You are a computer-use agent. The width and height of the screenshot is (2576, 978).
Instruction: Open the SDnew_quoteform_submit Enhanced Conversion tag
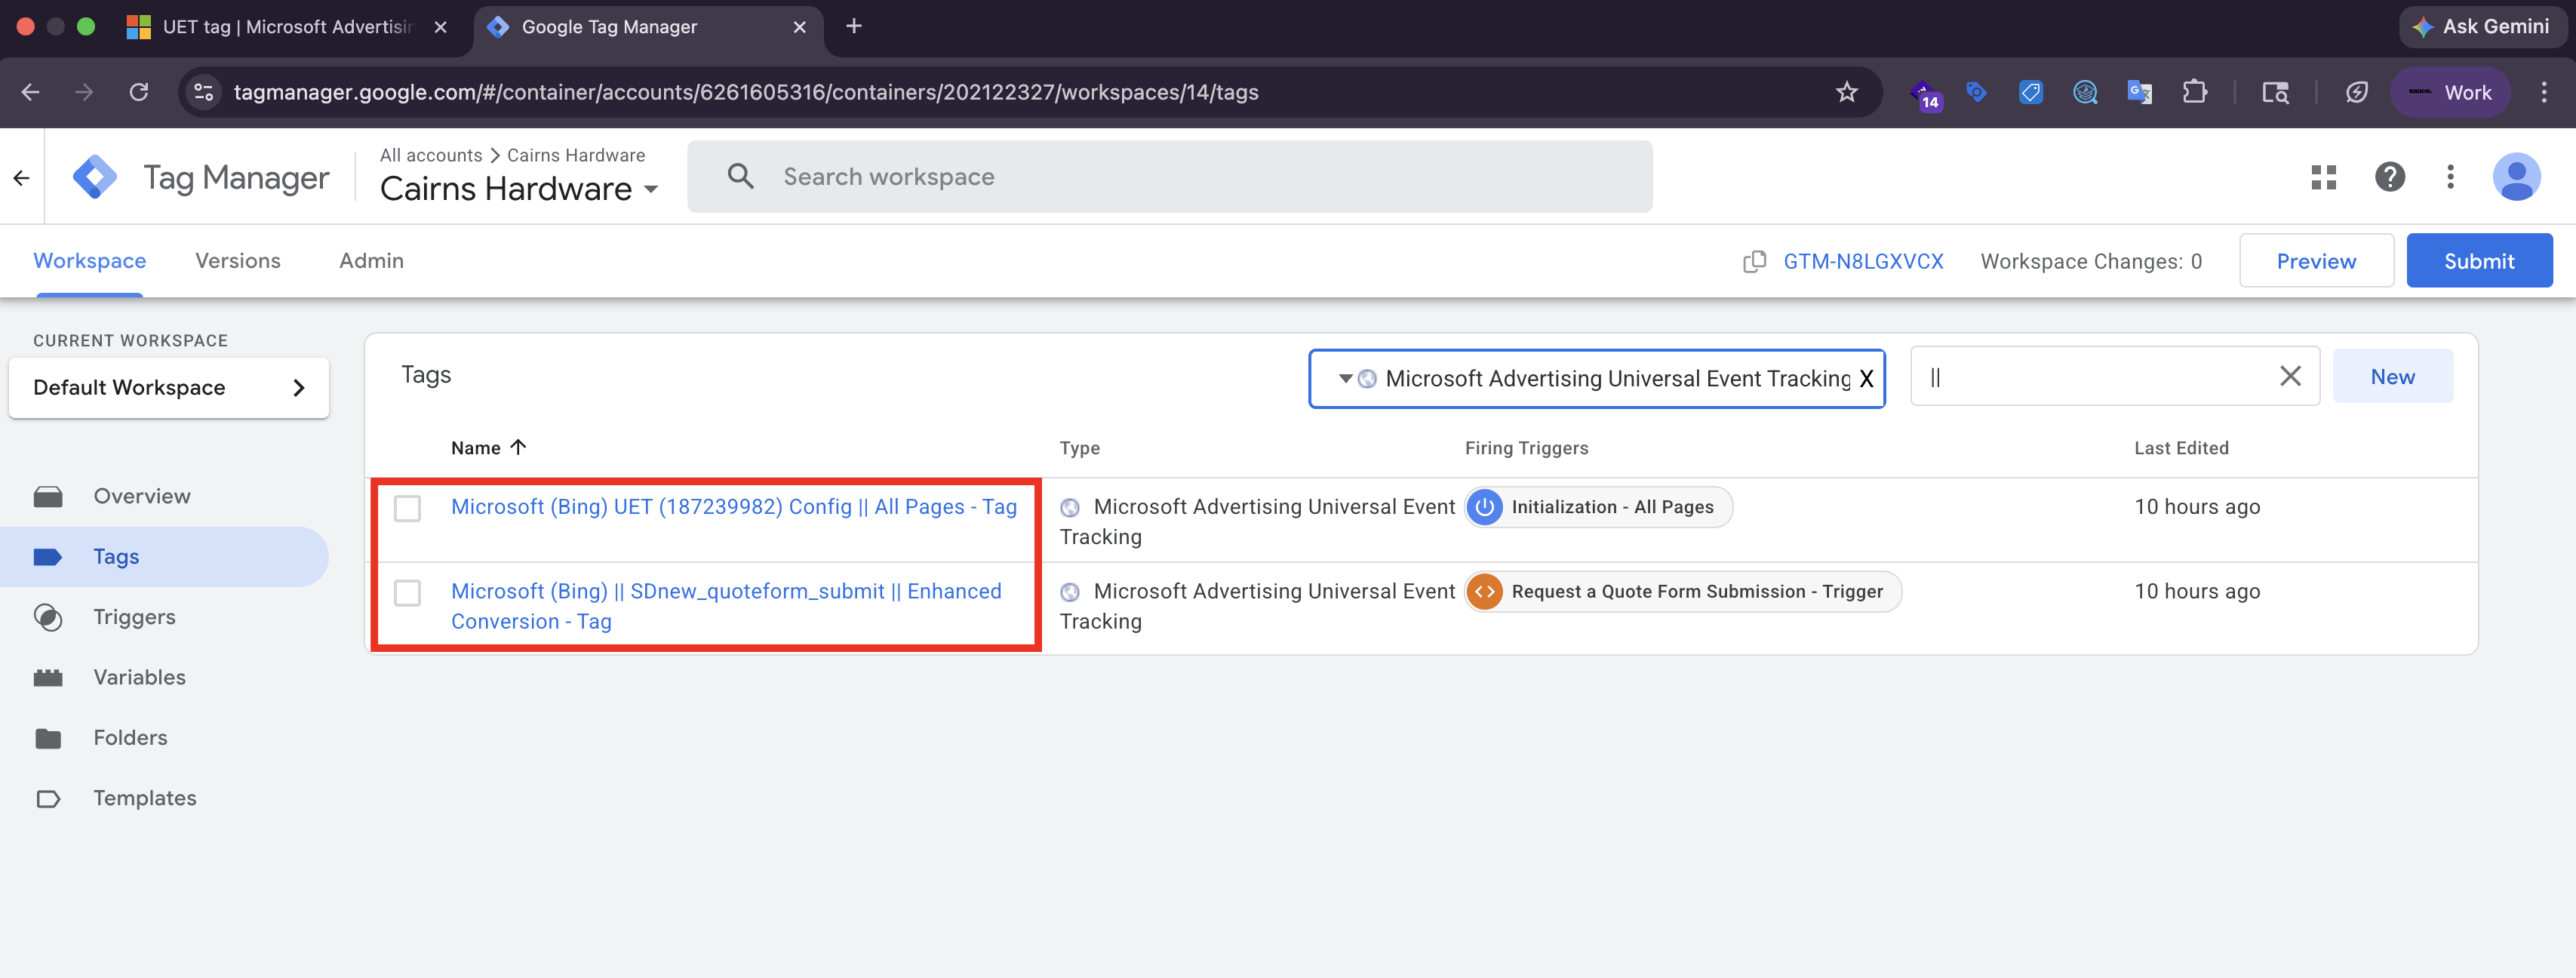point(726,606)
